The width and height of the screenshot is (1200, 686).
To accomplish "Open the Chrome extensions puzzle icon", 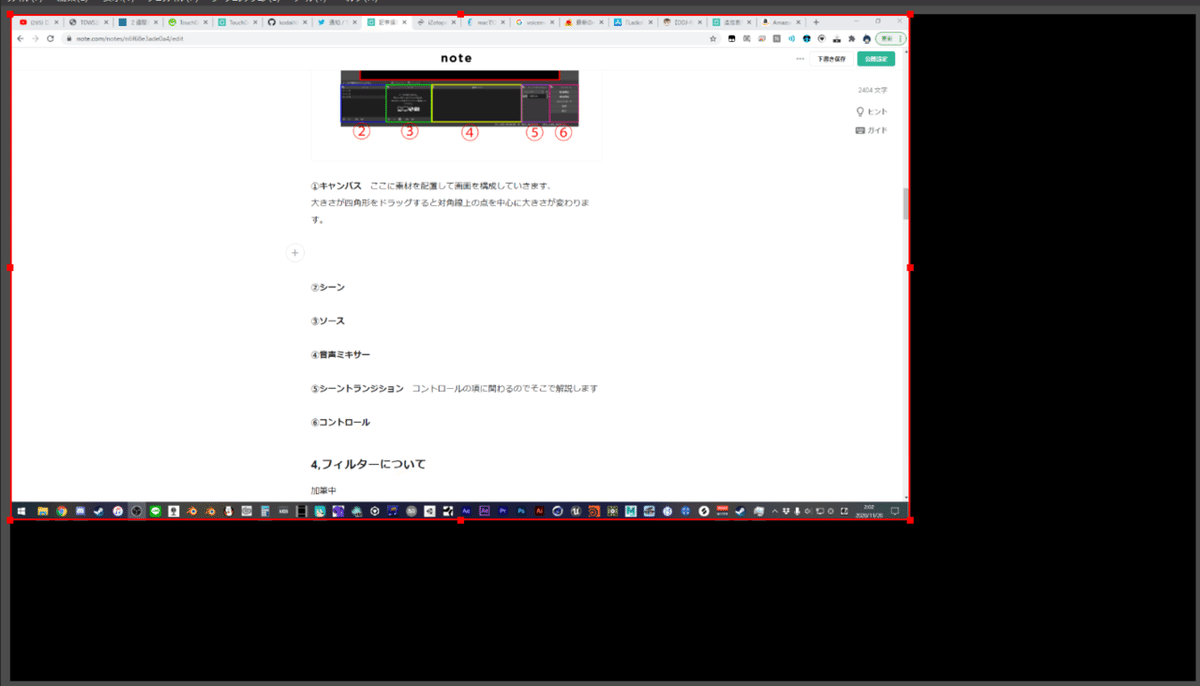I will click(851, 38).
